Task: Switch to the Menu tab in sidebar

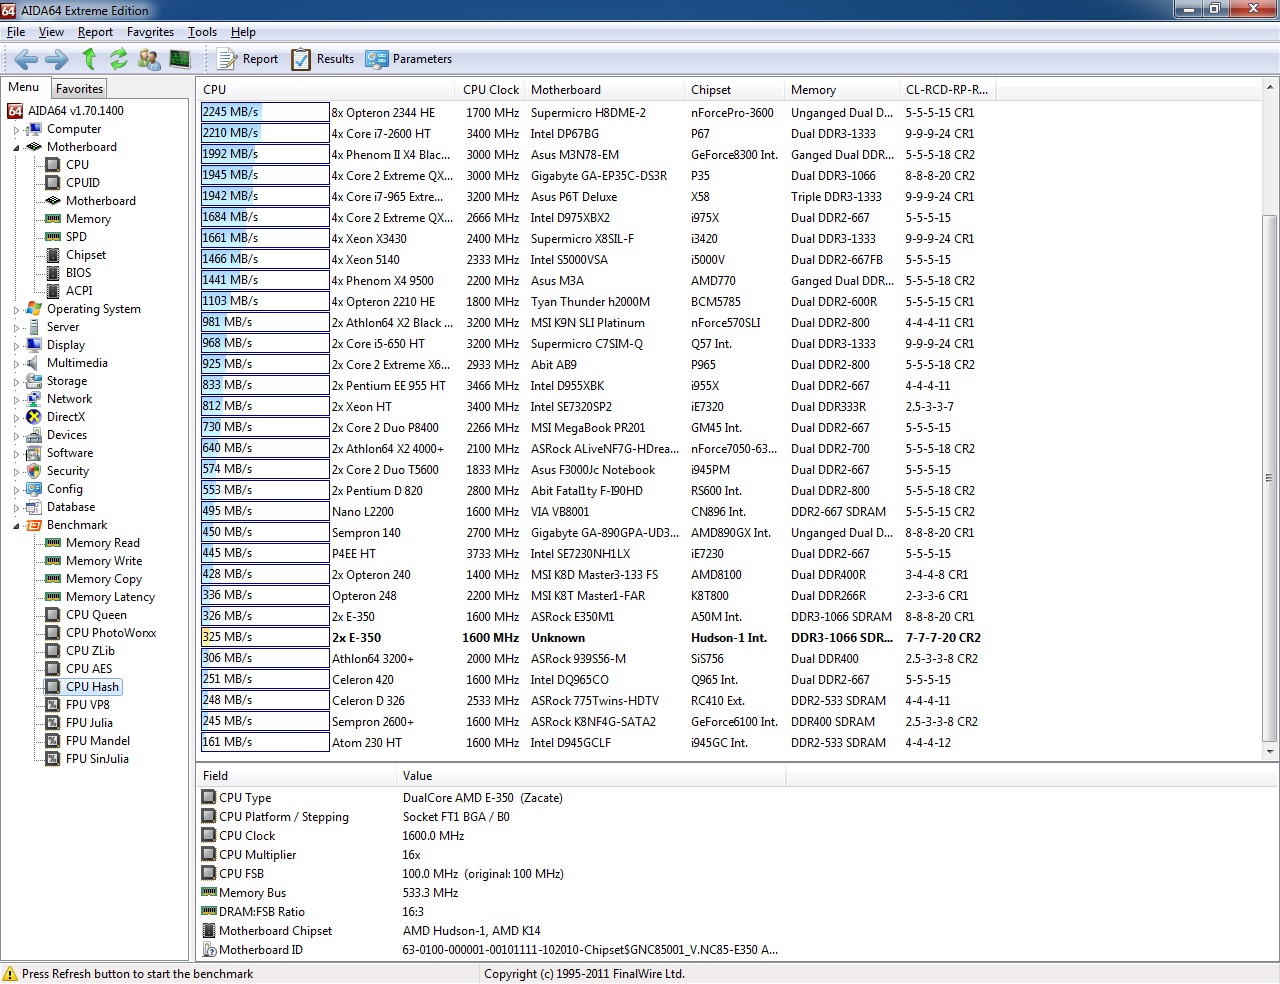Action: [24, 87]
